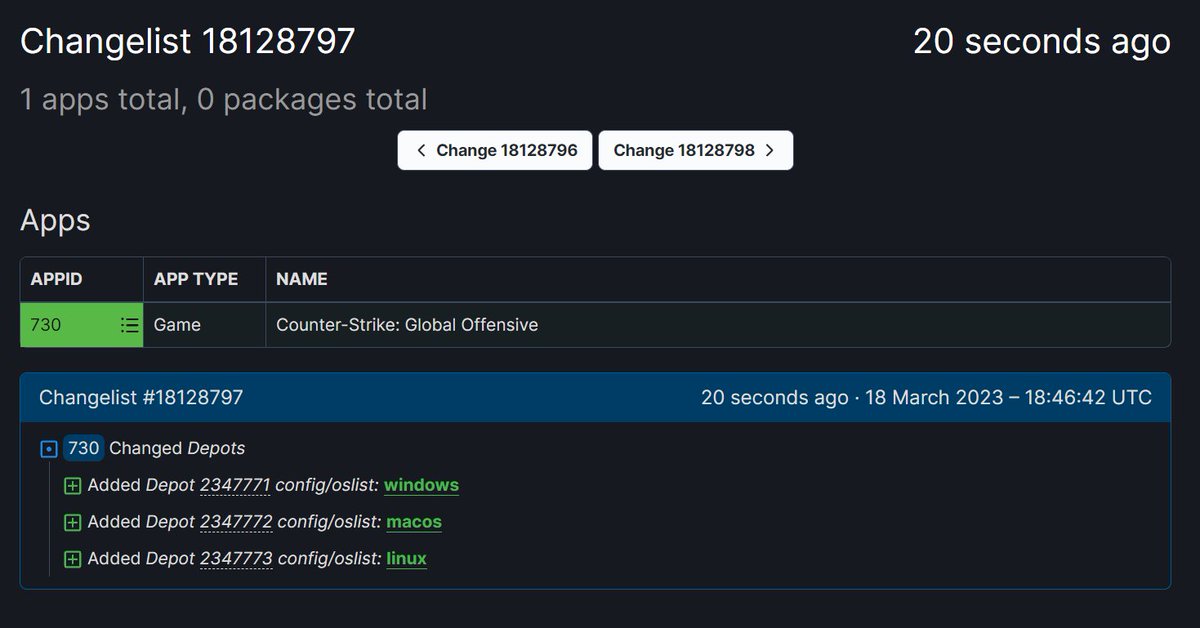Viewport: 1200px width, 628px height.
Task: Go to next Change 18128798
Action: pyautogui.click(x=696, y=150)
